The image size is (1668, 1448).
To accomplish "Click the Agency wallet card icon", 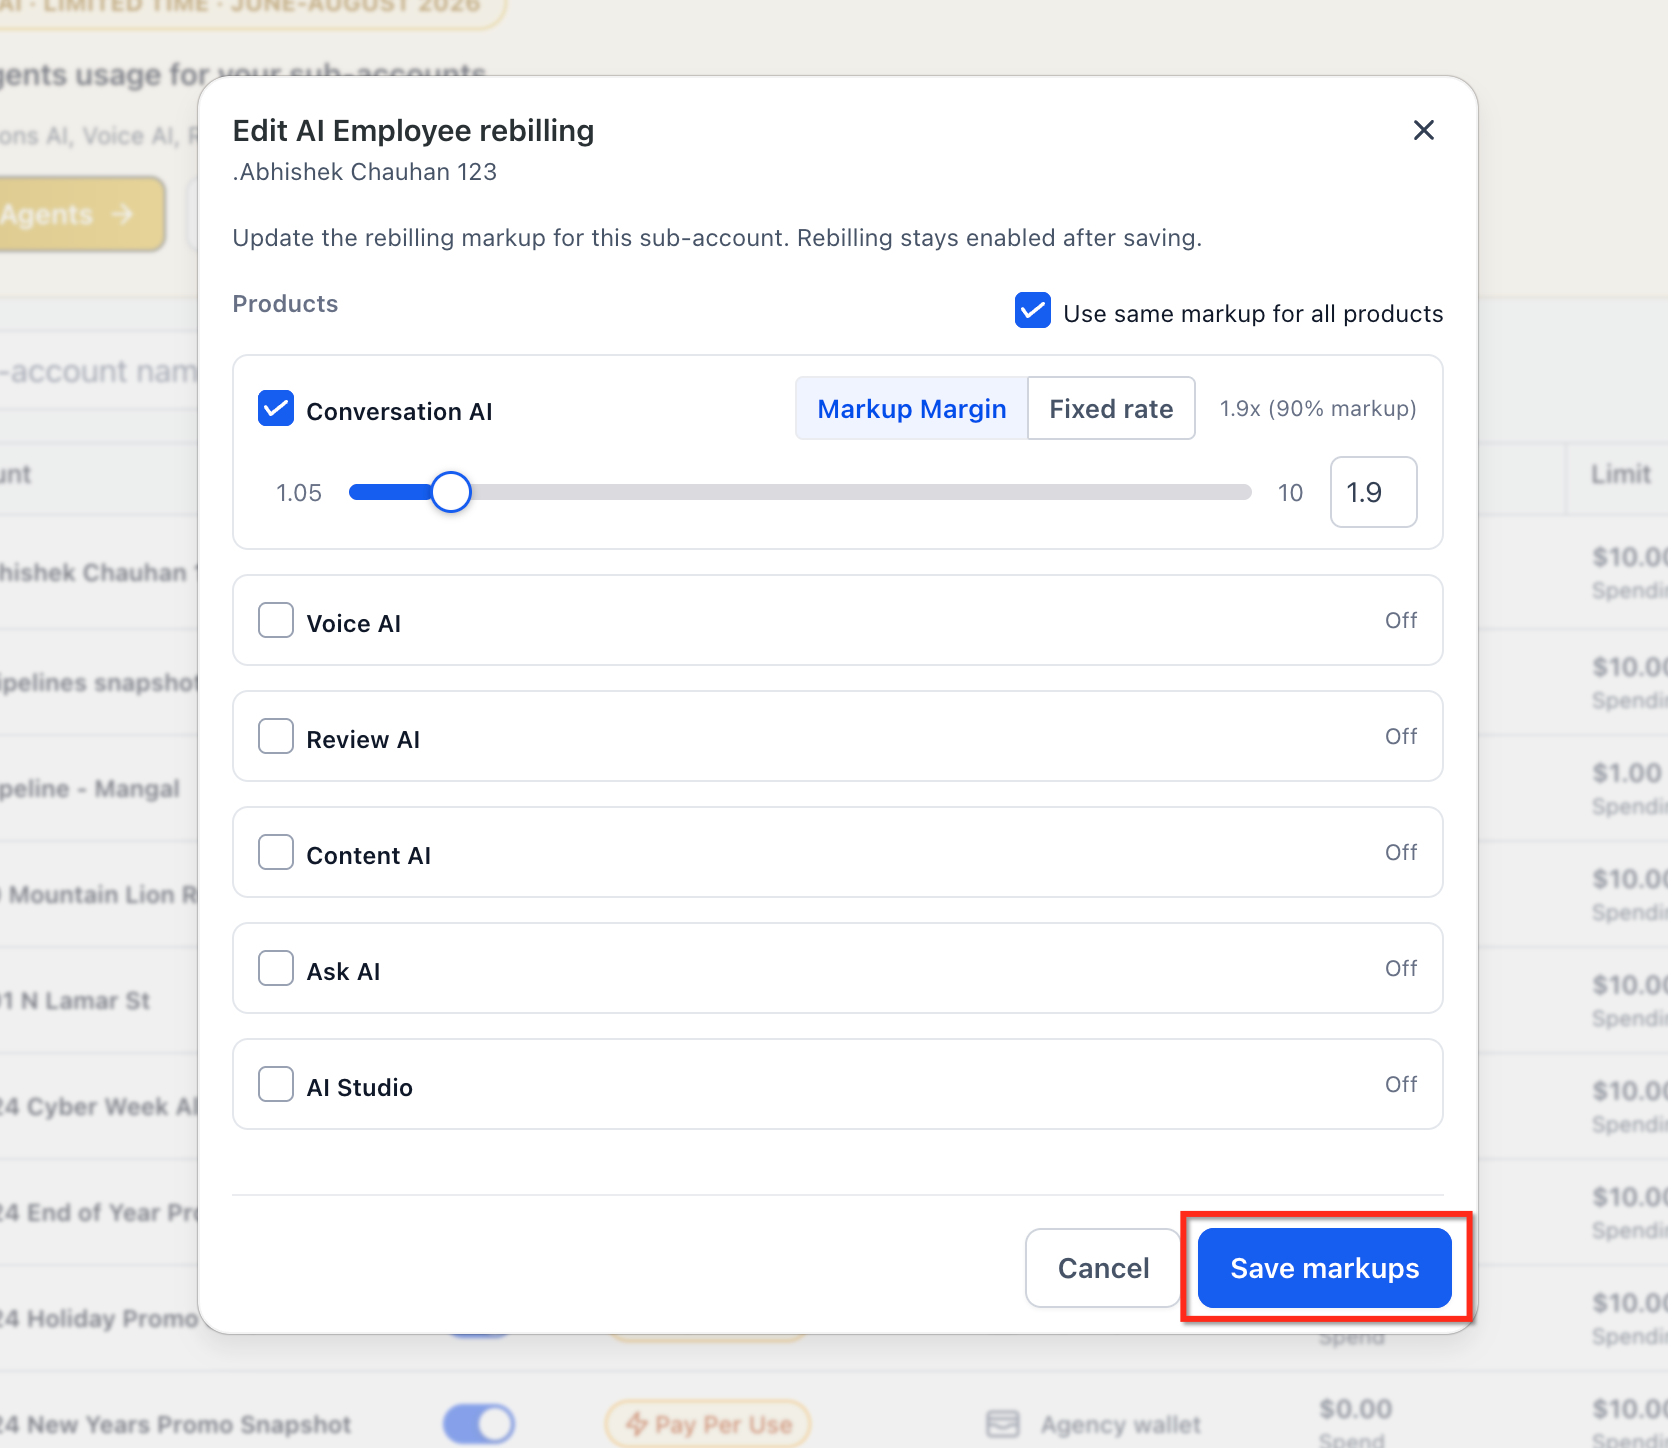I will click(x=1003, y=1424).
